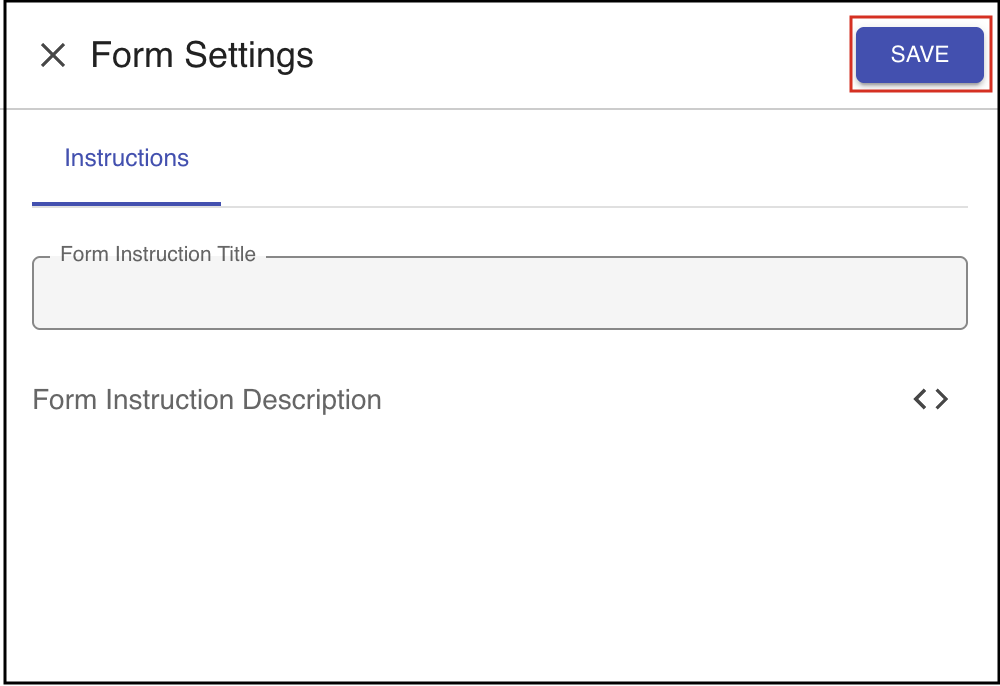Click the Form Settings heading
The width and height of the screenshot is (1000, 686).
(x=202, y=55)
